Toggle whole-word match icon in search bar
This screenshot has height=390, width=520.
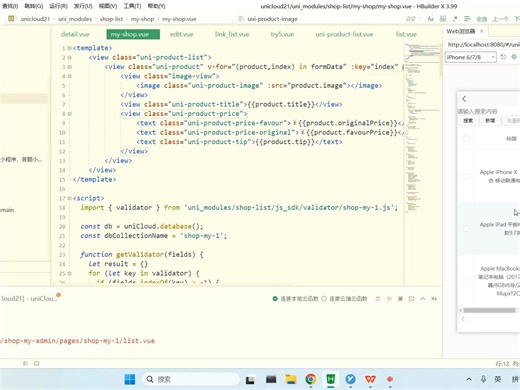[443, 19]
